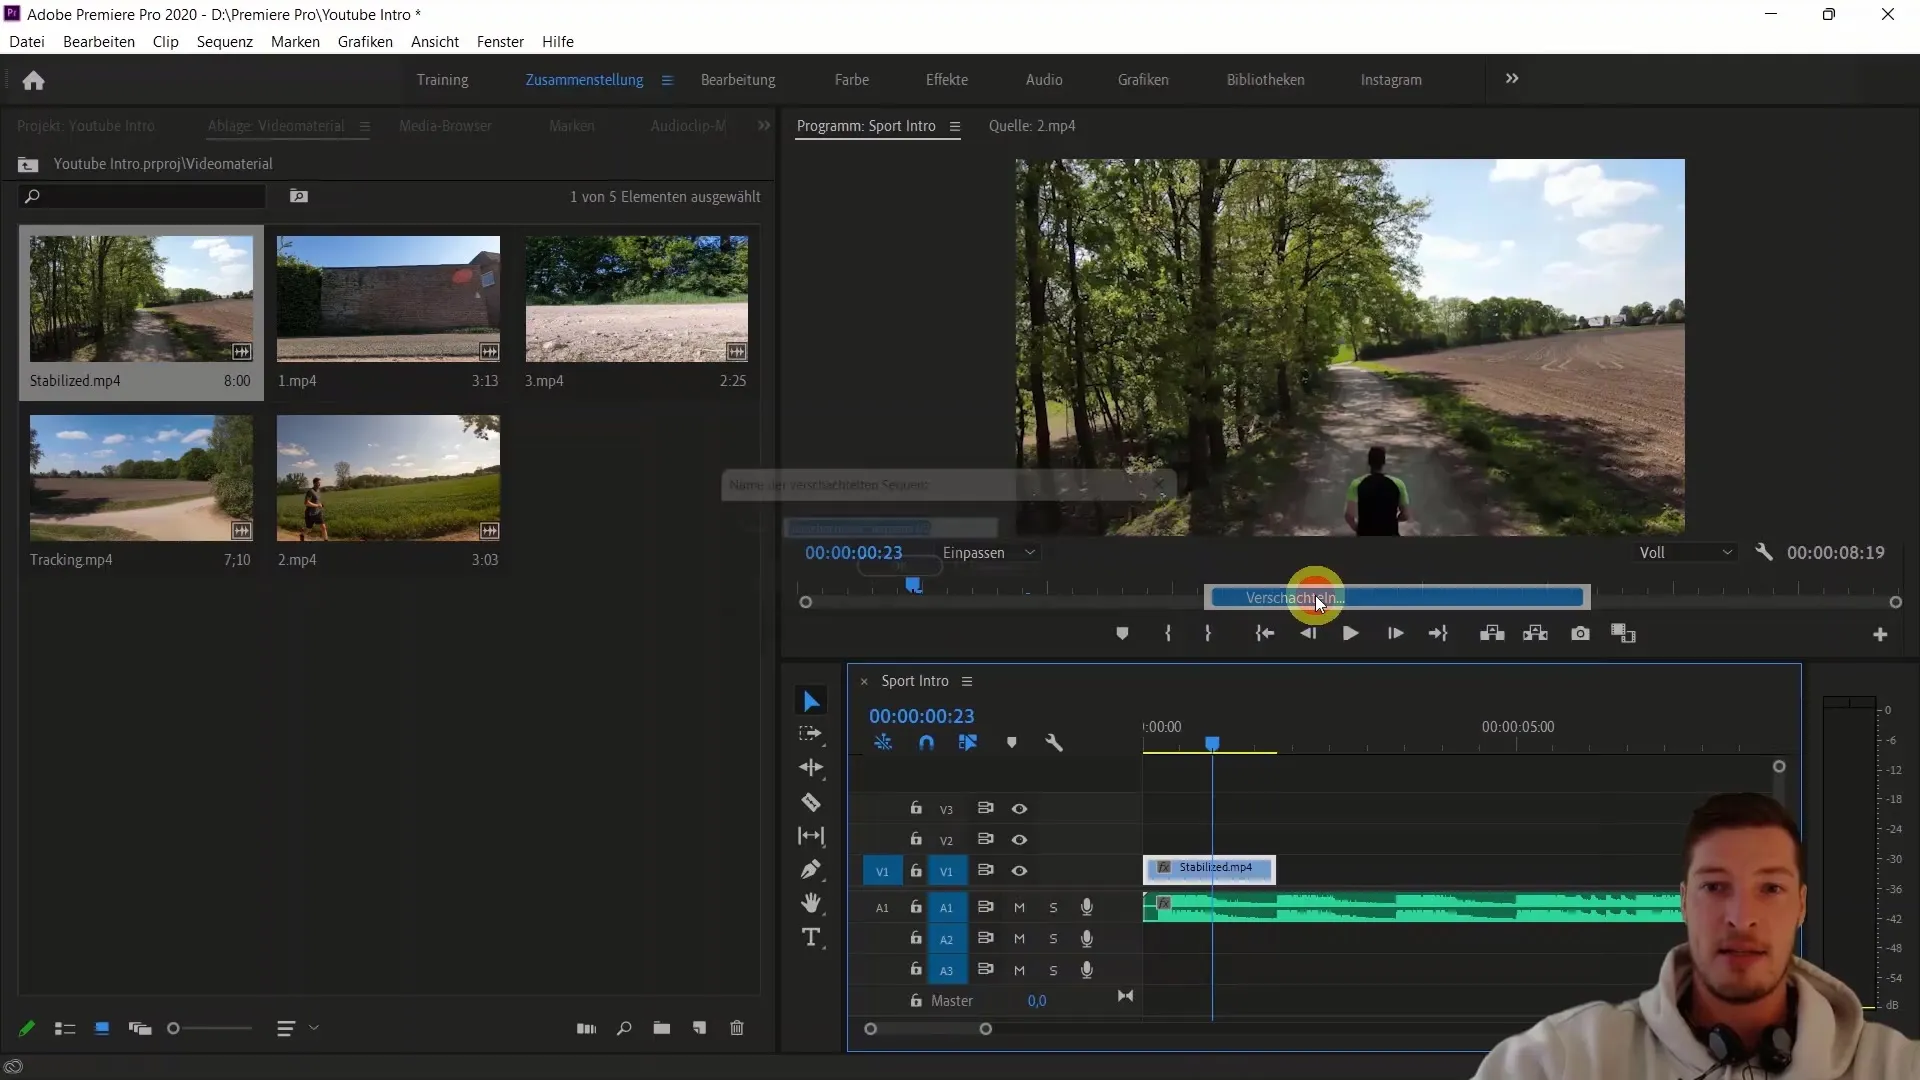Go to Out point
The image size is (1920, 1080).
(x=1438, y=634)
